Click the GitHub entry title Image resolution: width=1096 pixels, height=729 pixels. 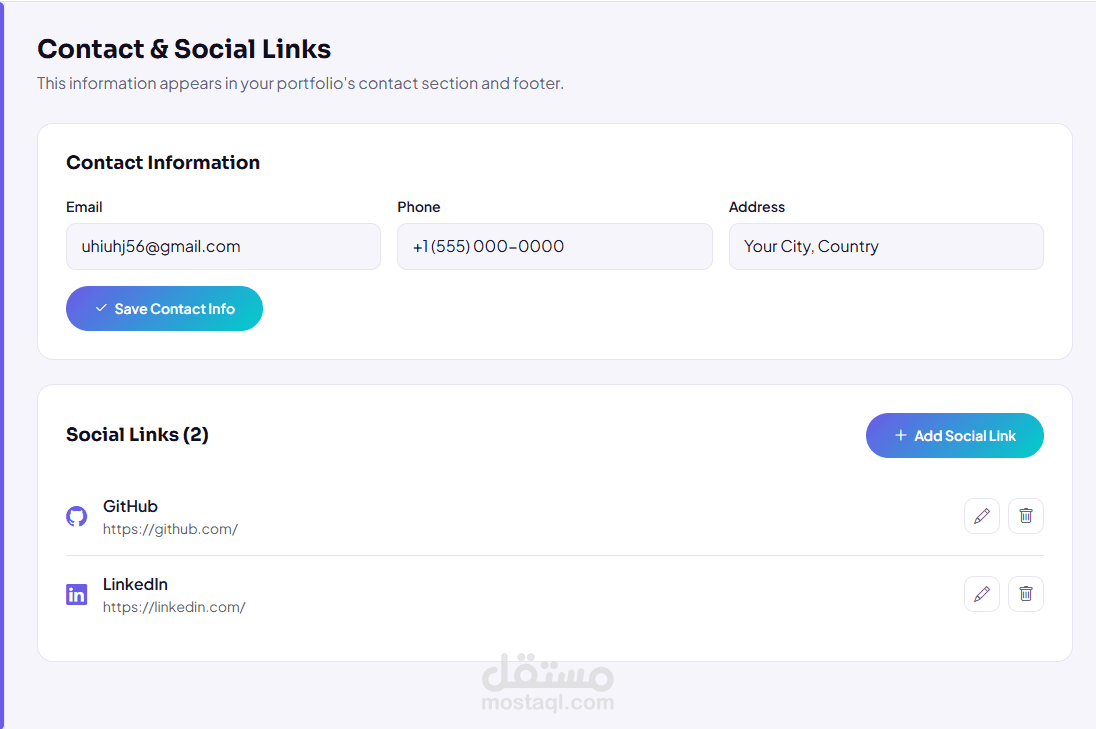(x=130, y=506)
